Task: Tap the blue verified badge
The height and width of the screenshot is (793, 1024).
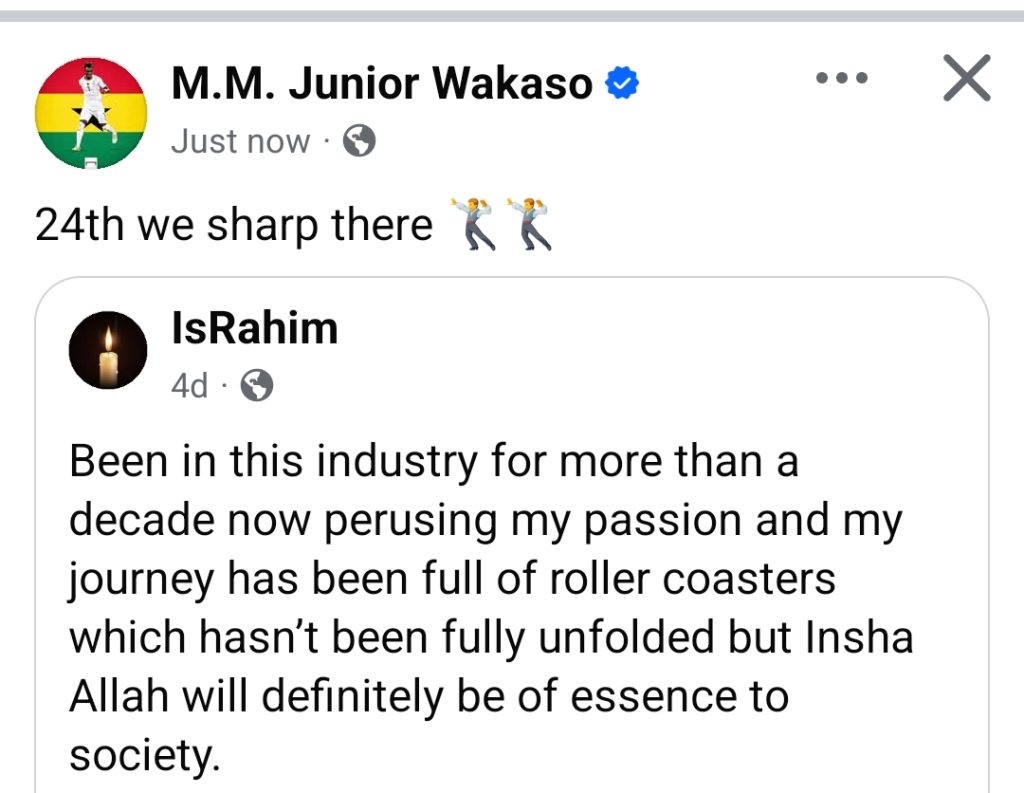Action: (622, 83)
